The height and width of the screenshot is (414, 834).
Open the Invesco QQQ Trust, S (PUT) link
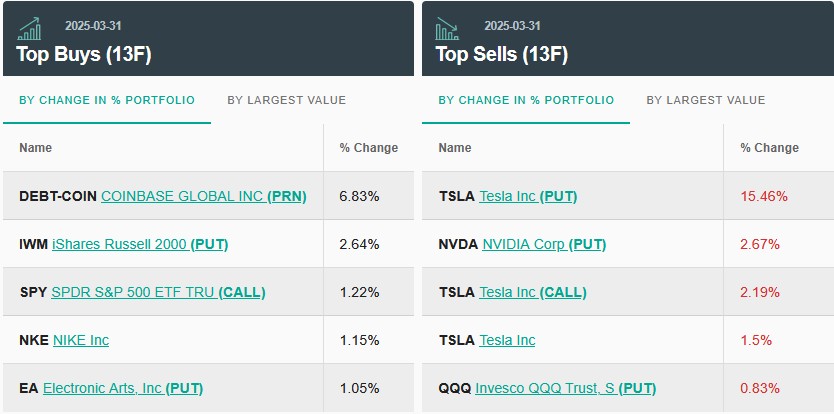(565, 388)
